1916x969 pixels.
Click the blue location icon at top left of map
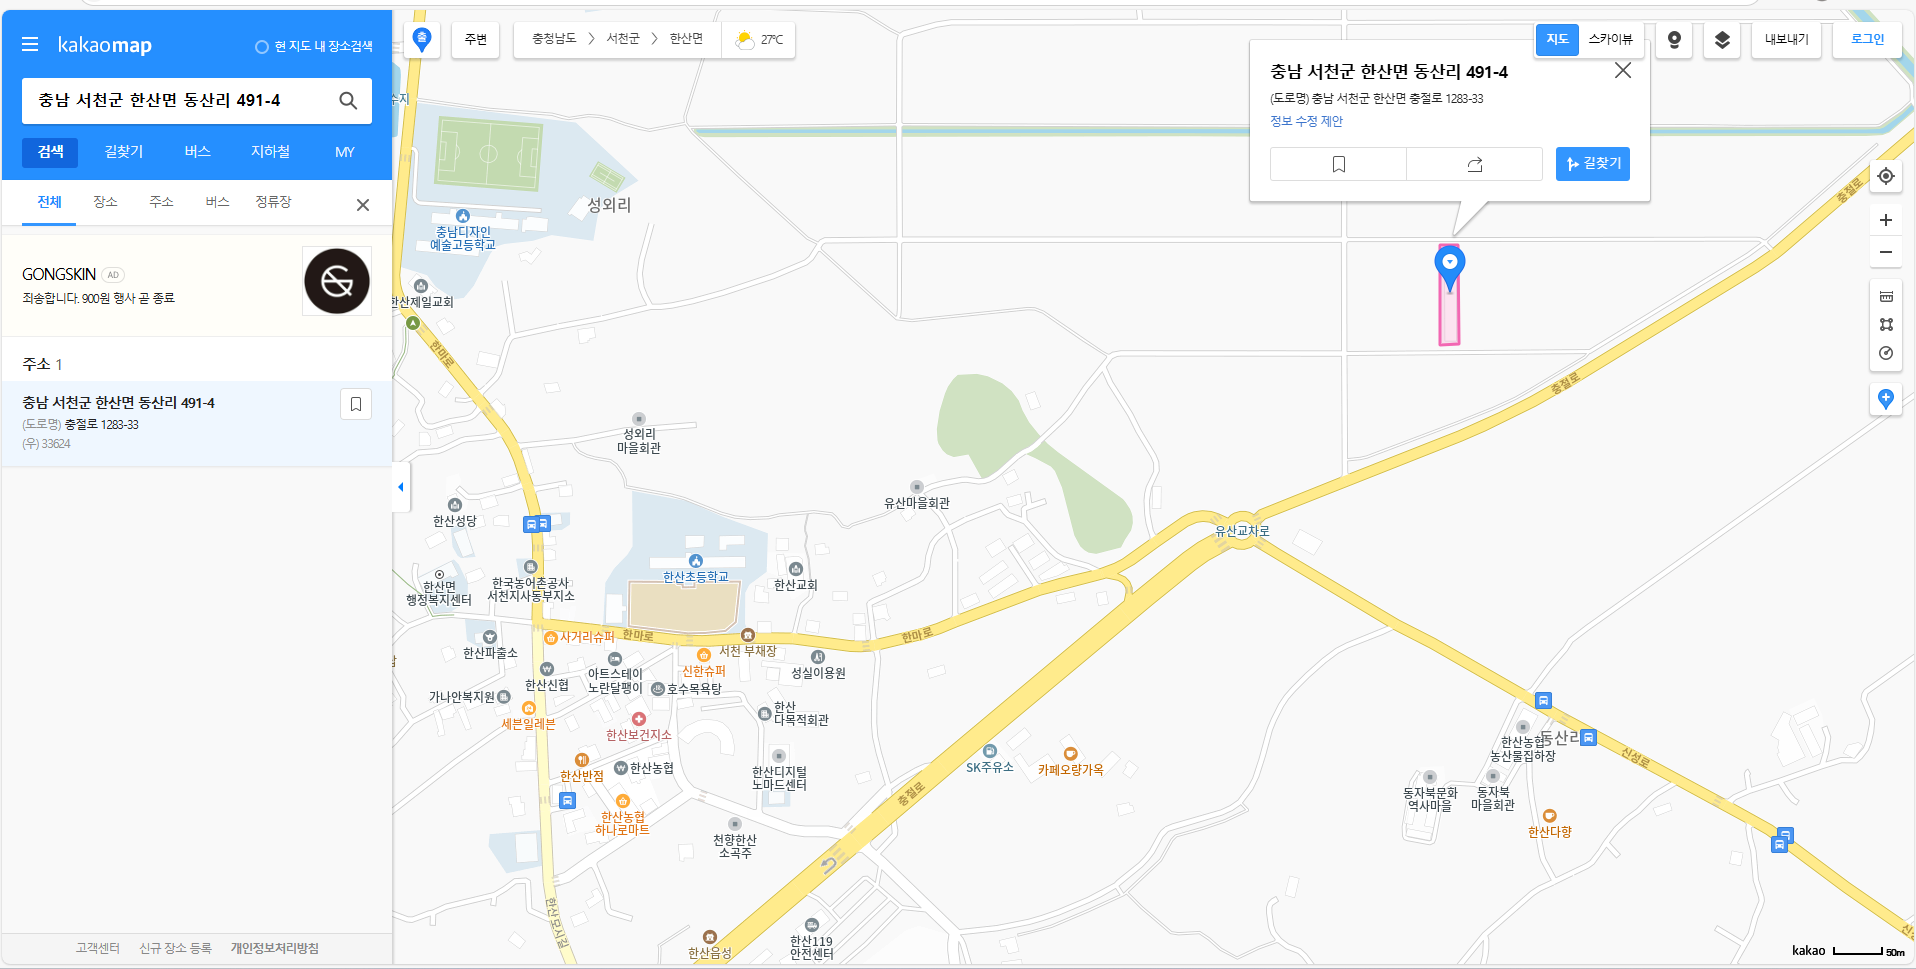coord(422,40)
